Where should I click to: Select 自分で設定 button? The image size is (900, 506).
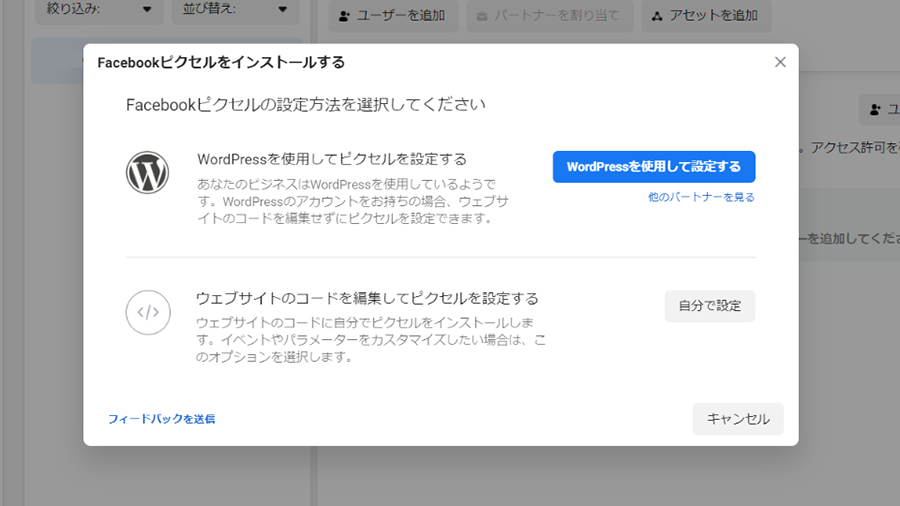710,306
